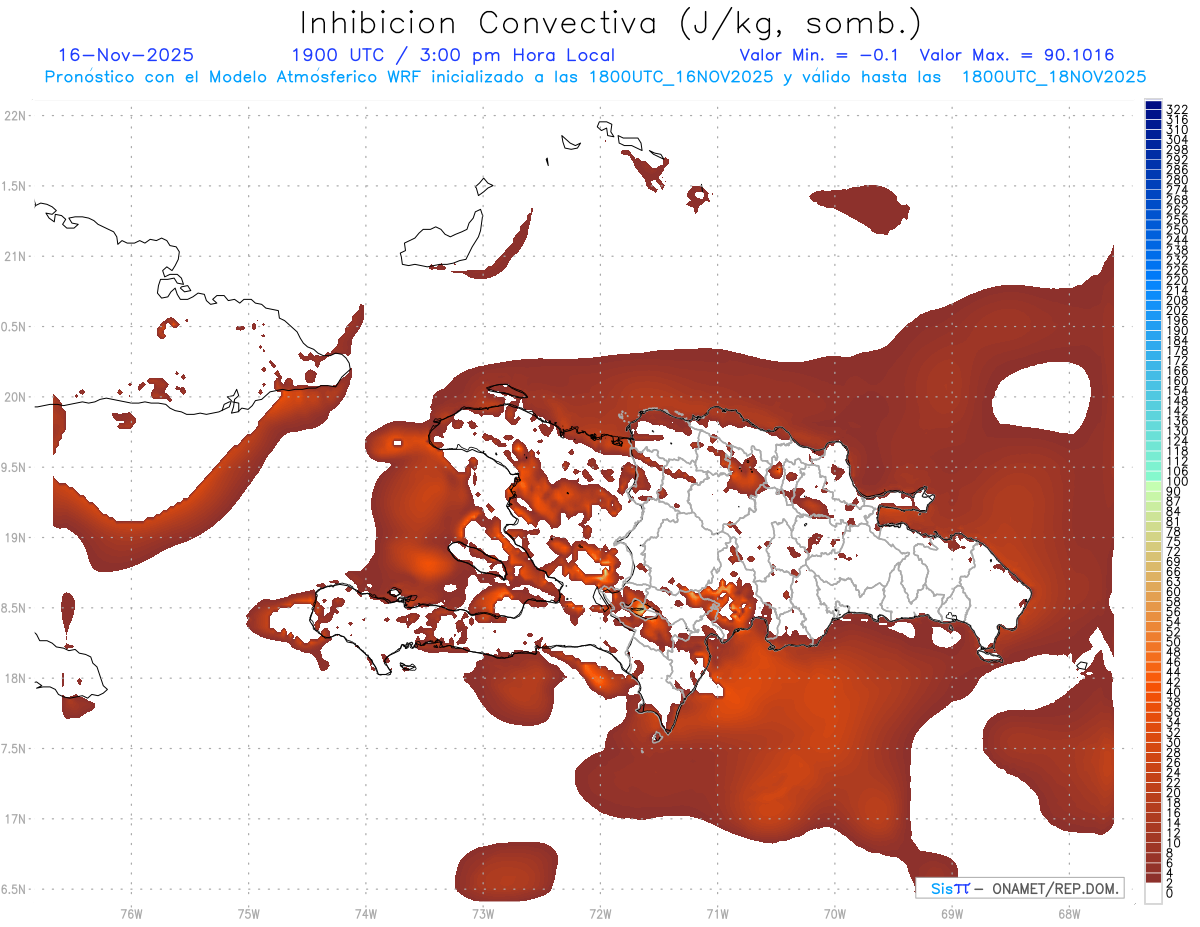Click the '20' value on the color scale

(x=1173, y=793)
